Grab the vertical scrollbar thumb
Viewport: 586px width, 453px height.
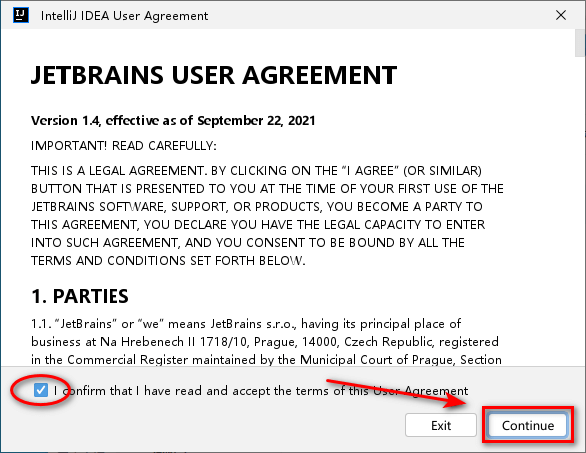580,43
